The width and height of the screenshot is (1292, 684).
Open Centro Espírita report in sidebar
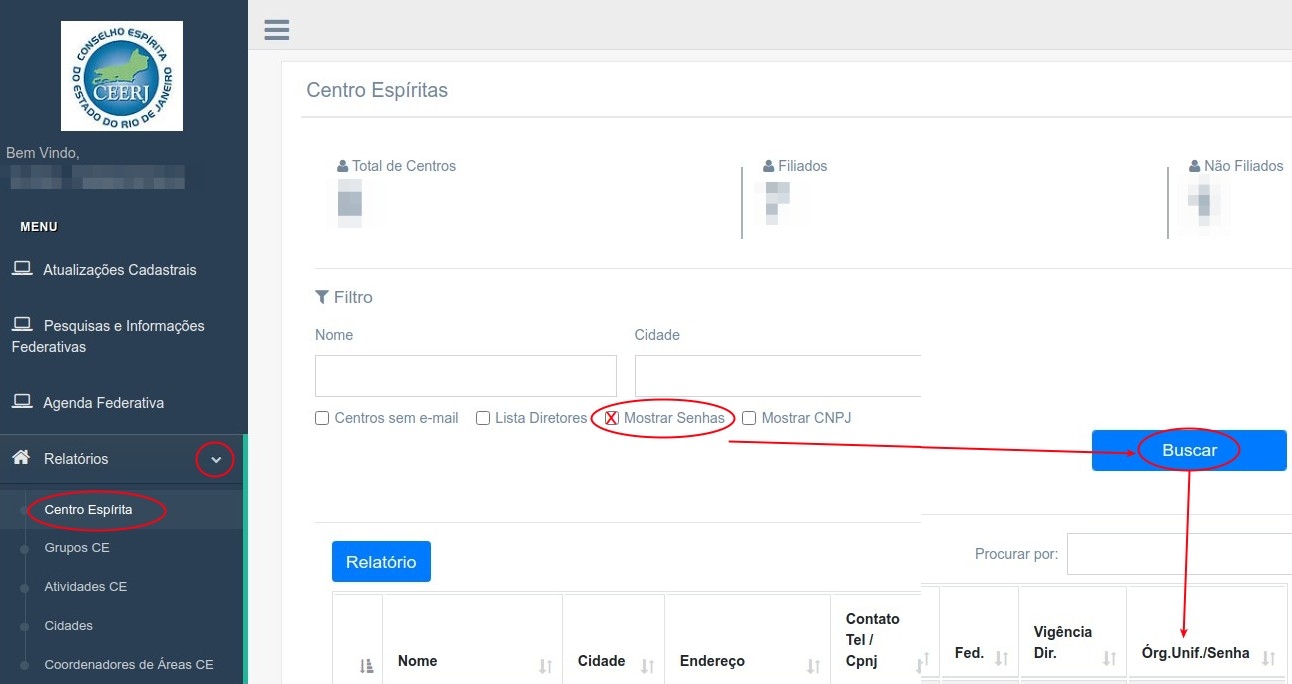tap(88, 509)
